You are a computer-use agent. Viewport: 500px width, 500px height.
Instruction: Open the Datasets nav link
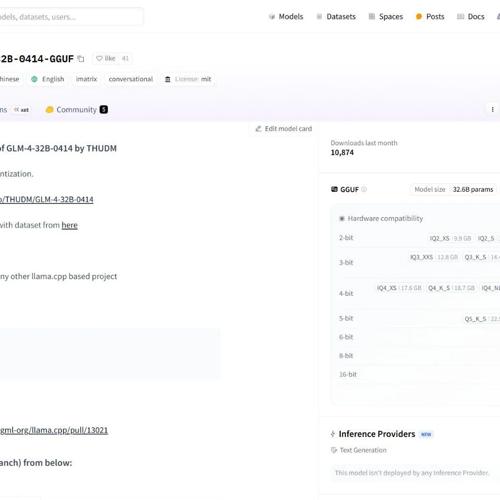pos(336,17)
